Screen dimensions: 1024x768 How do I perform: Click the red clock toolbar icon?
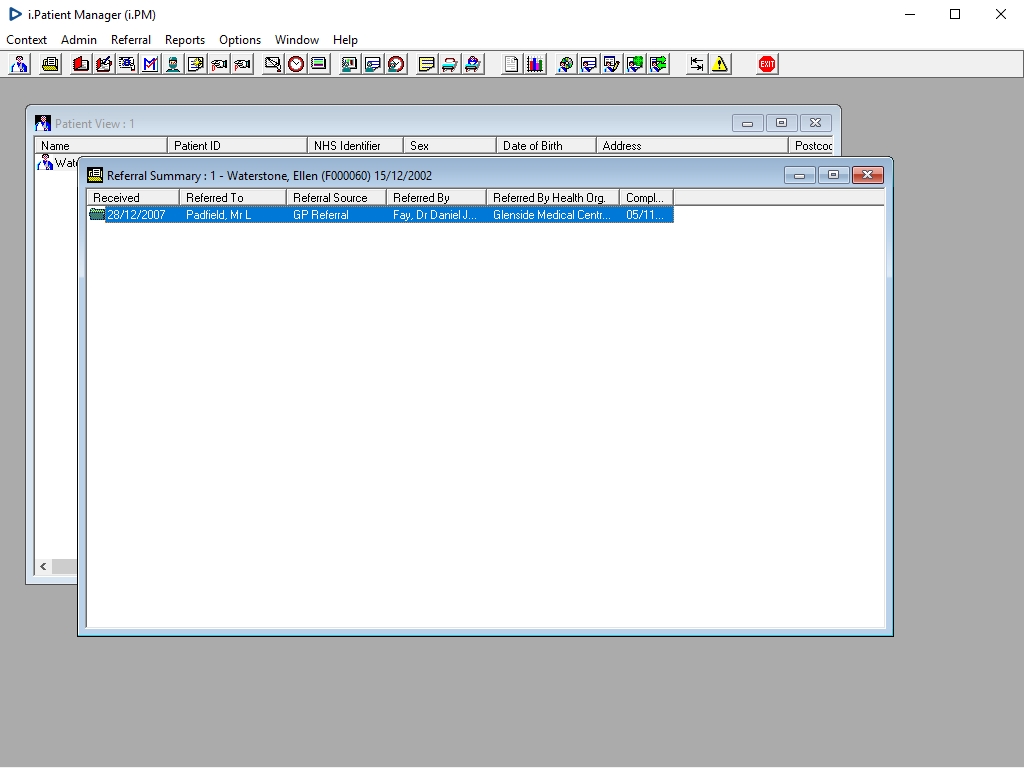(296, 64)
